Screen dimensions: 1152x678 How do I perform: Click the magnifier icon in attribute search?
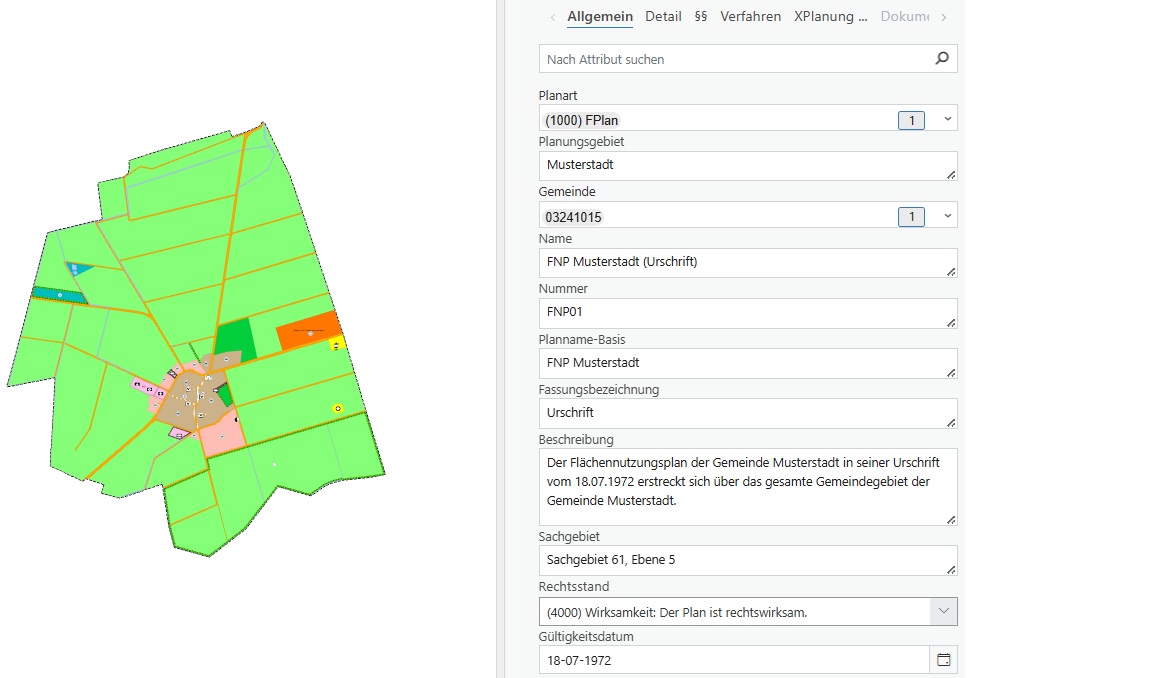pos(941,59)
